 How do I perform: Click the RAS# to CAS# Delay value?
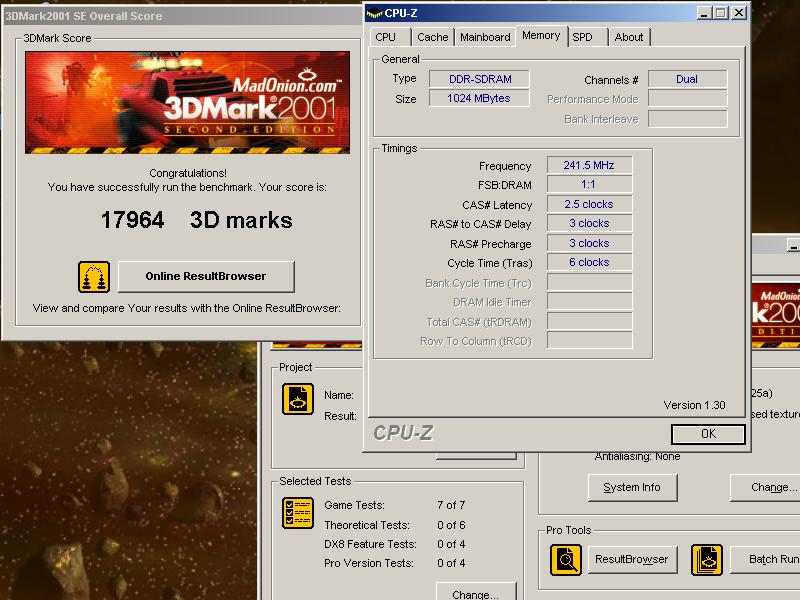(x=589, y=223)
